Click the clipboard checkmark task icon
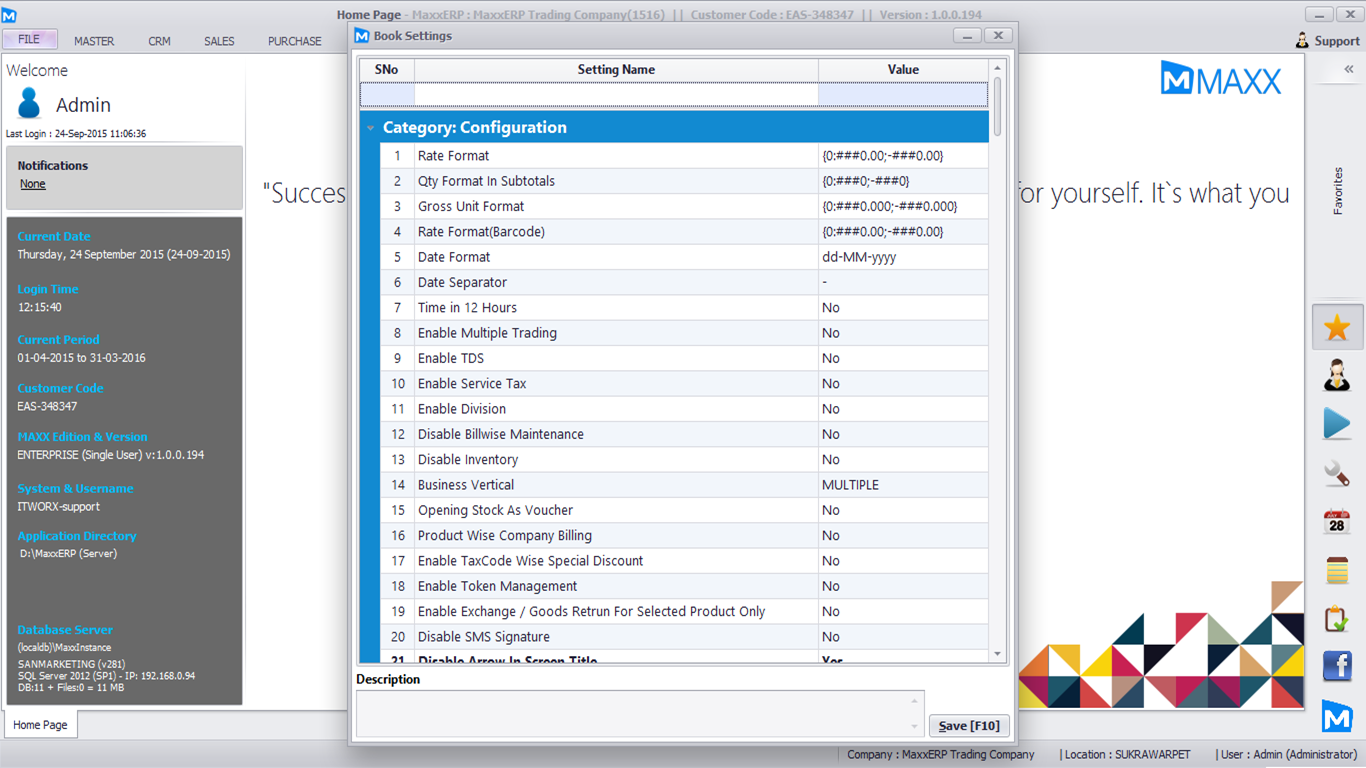The width and height of the screenshot is (1366, 768). tap(1337, 619)
